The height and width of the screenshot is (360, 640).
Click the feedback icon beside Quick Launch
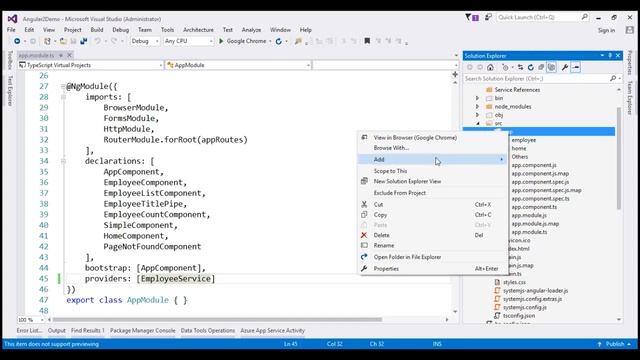[x=488, y=18]
